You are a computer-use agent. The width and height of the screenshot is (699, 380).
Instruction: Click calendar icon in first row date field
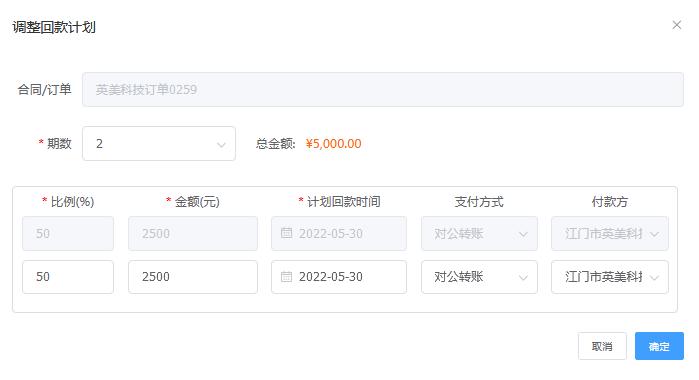[x=286, y=233]
